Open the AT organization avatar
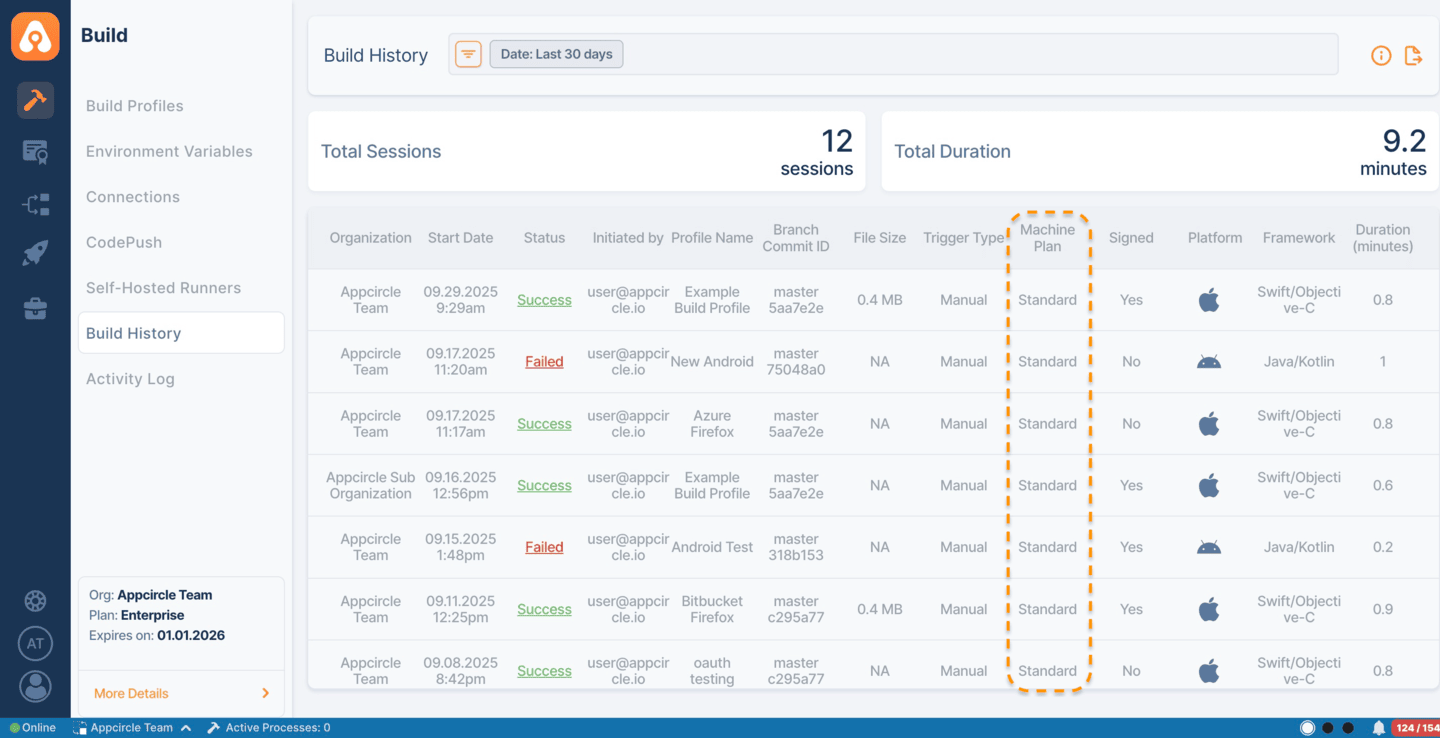1440x738 pixels. (35, 643)
